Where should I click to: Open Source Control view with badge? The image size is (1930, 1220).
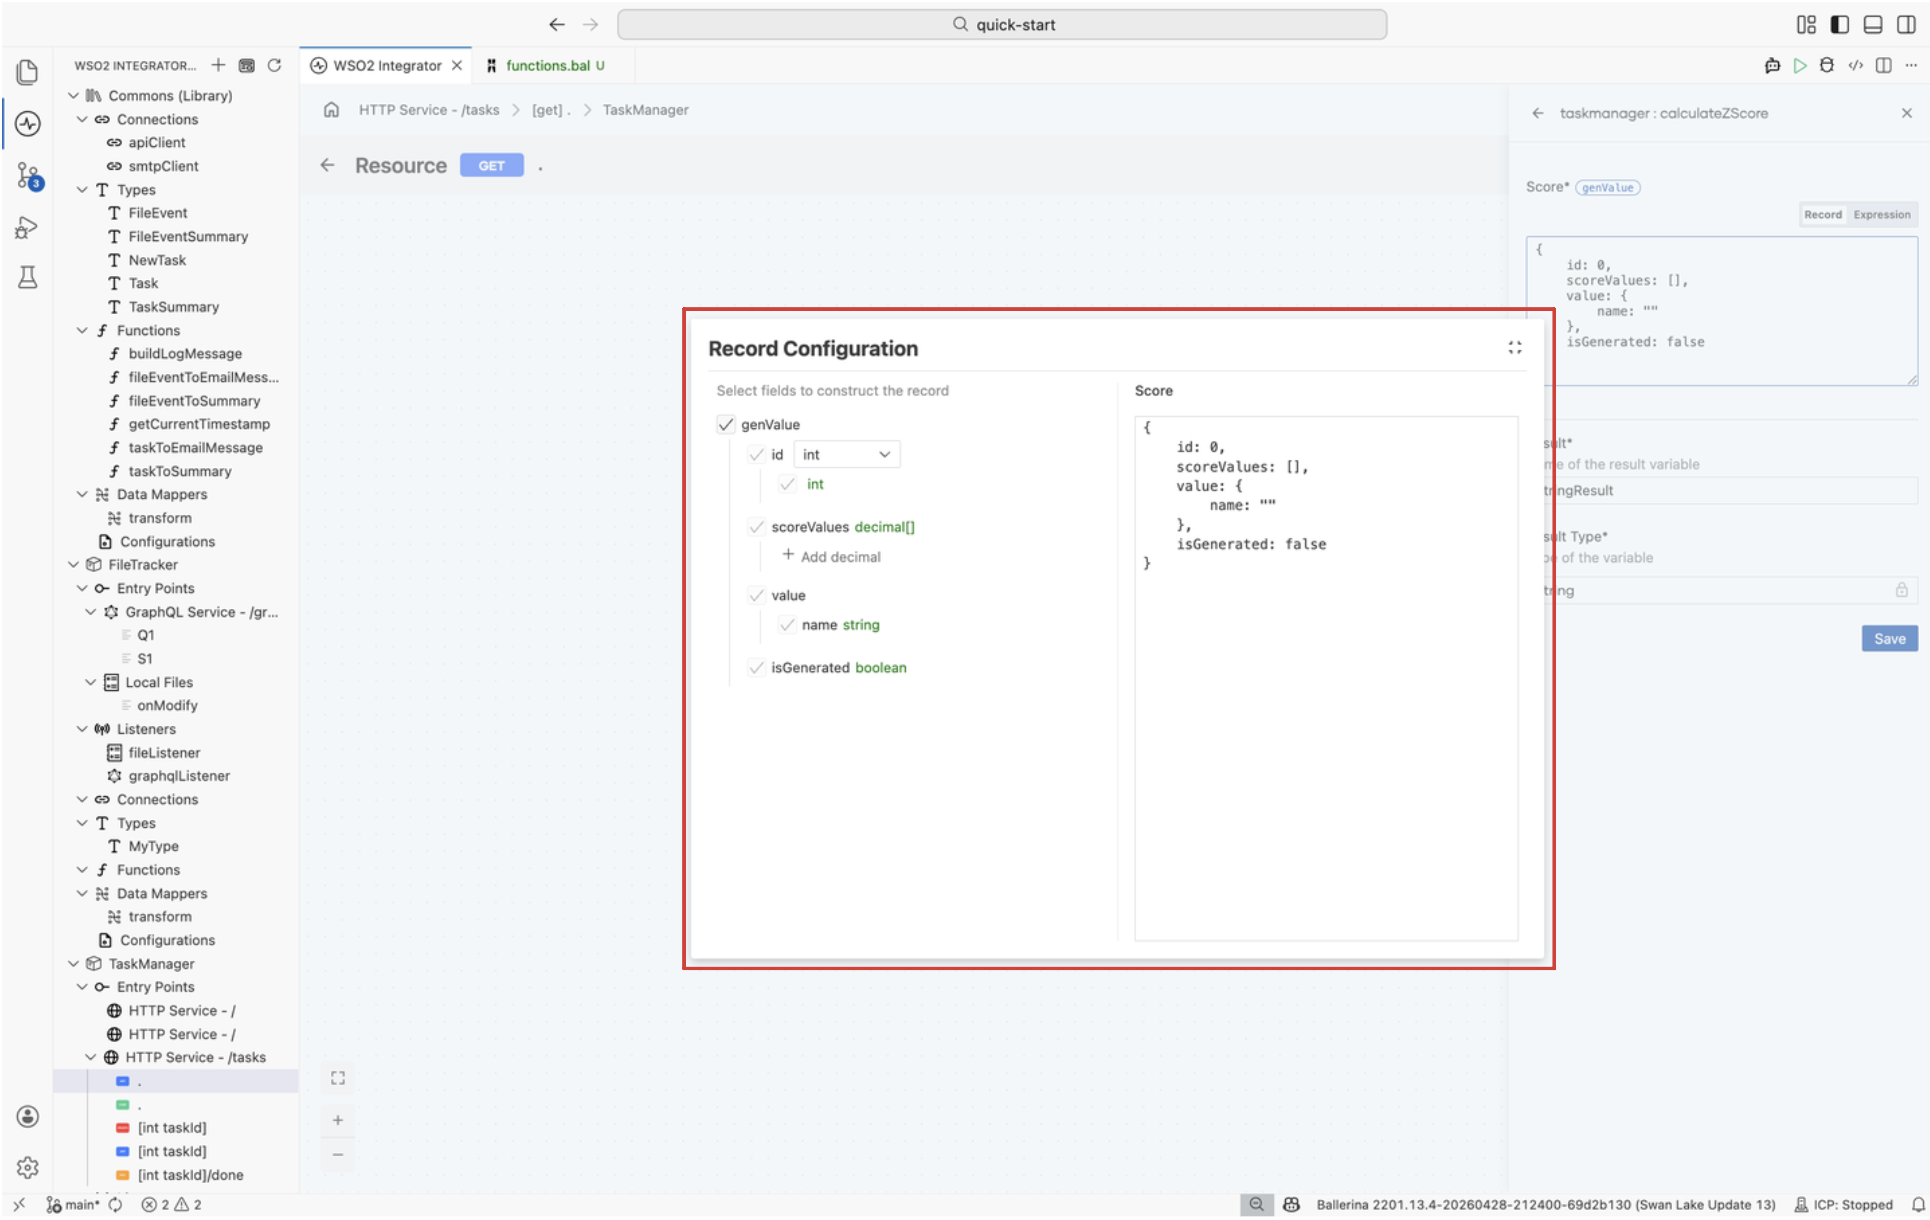coord(28,177)
